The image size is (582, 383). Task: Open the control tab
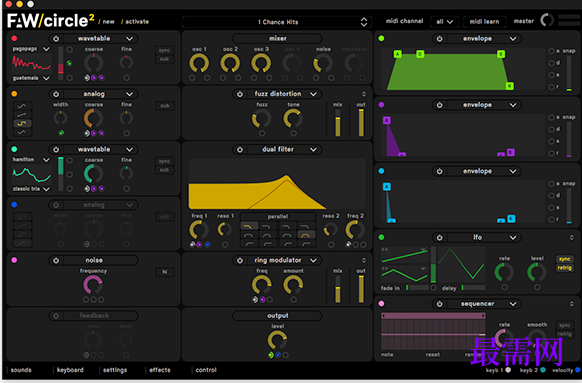click(206, 370)
